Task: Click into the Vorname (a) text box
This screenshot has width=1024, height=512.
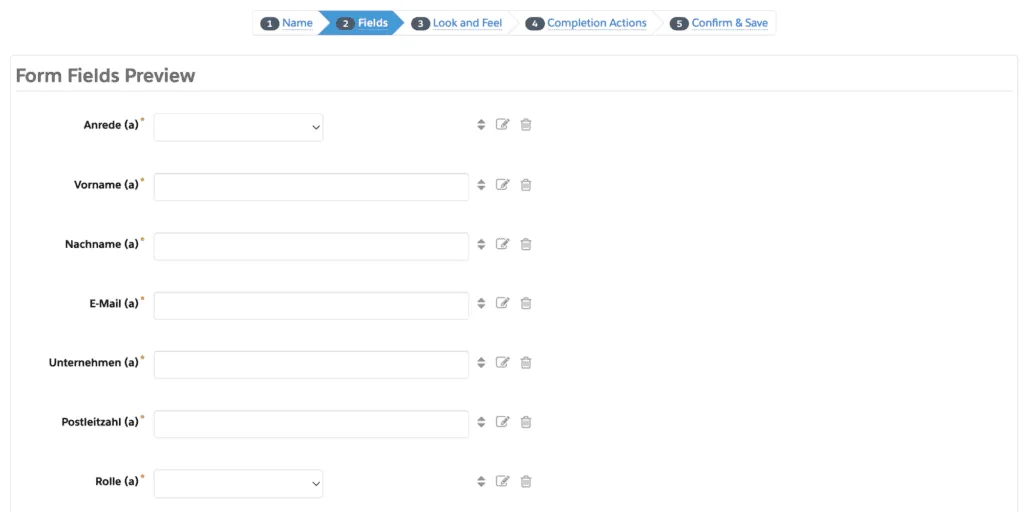Action: point(312,187)
